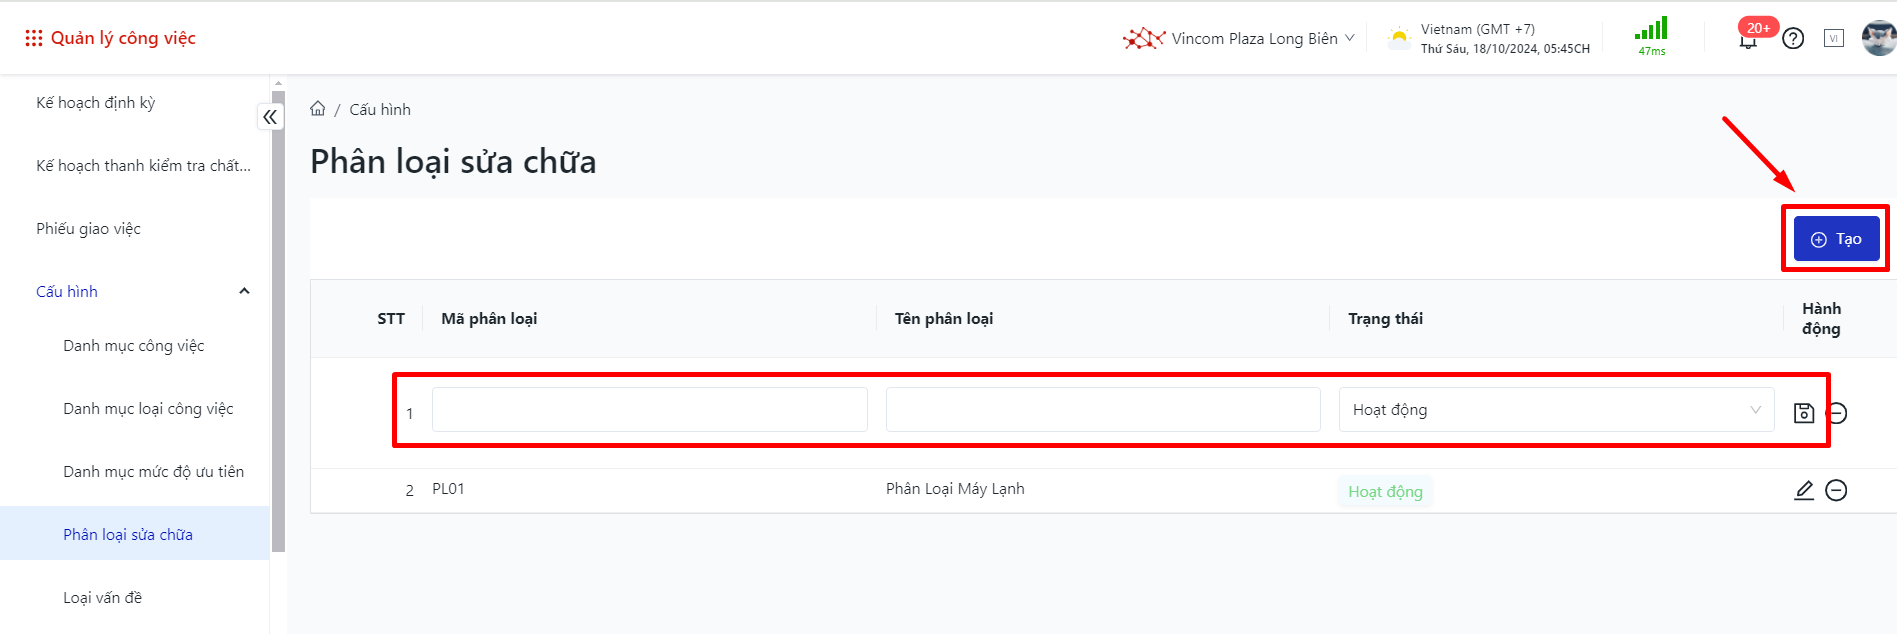Delete the PL01 row with minus icon

click(x=1836, y=490)
